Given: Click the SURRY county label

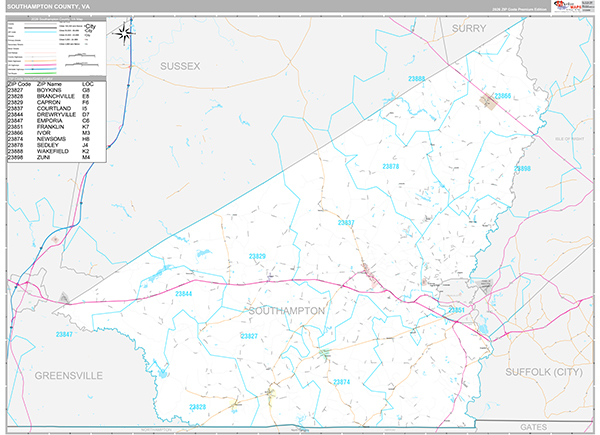Looking at the screenshot, I should point(469,29).
